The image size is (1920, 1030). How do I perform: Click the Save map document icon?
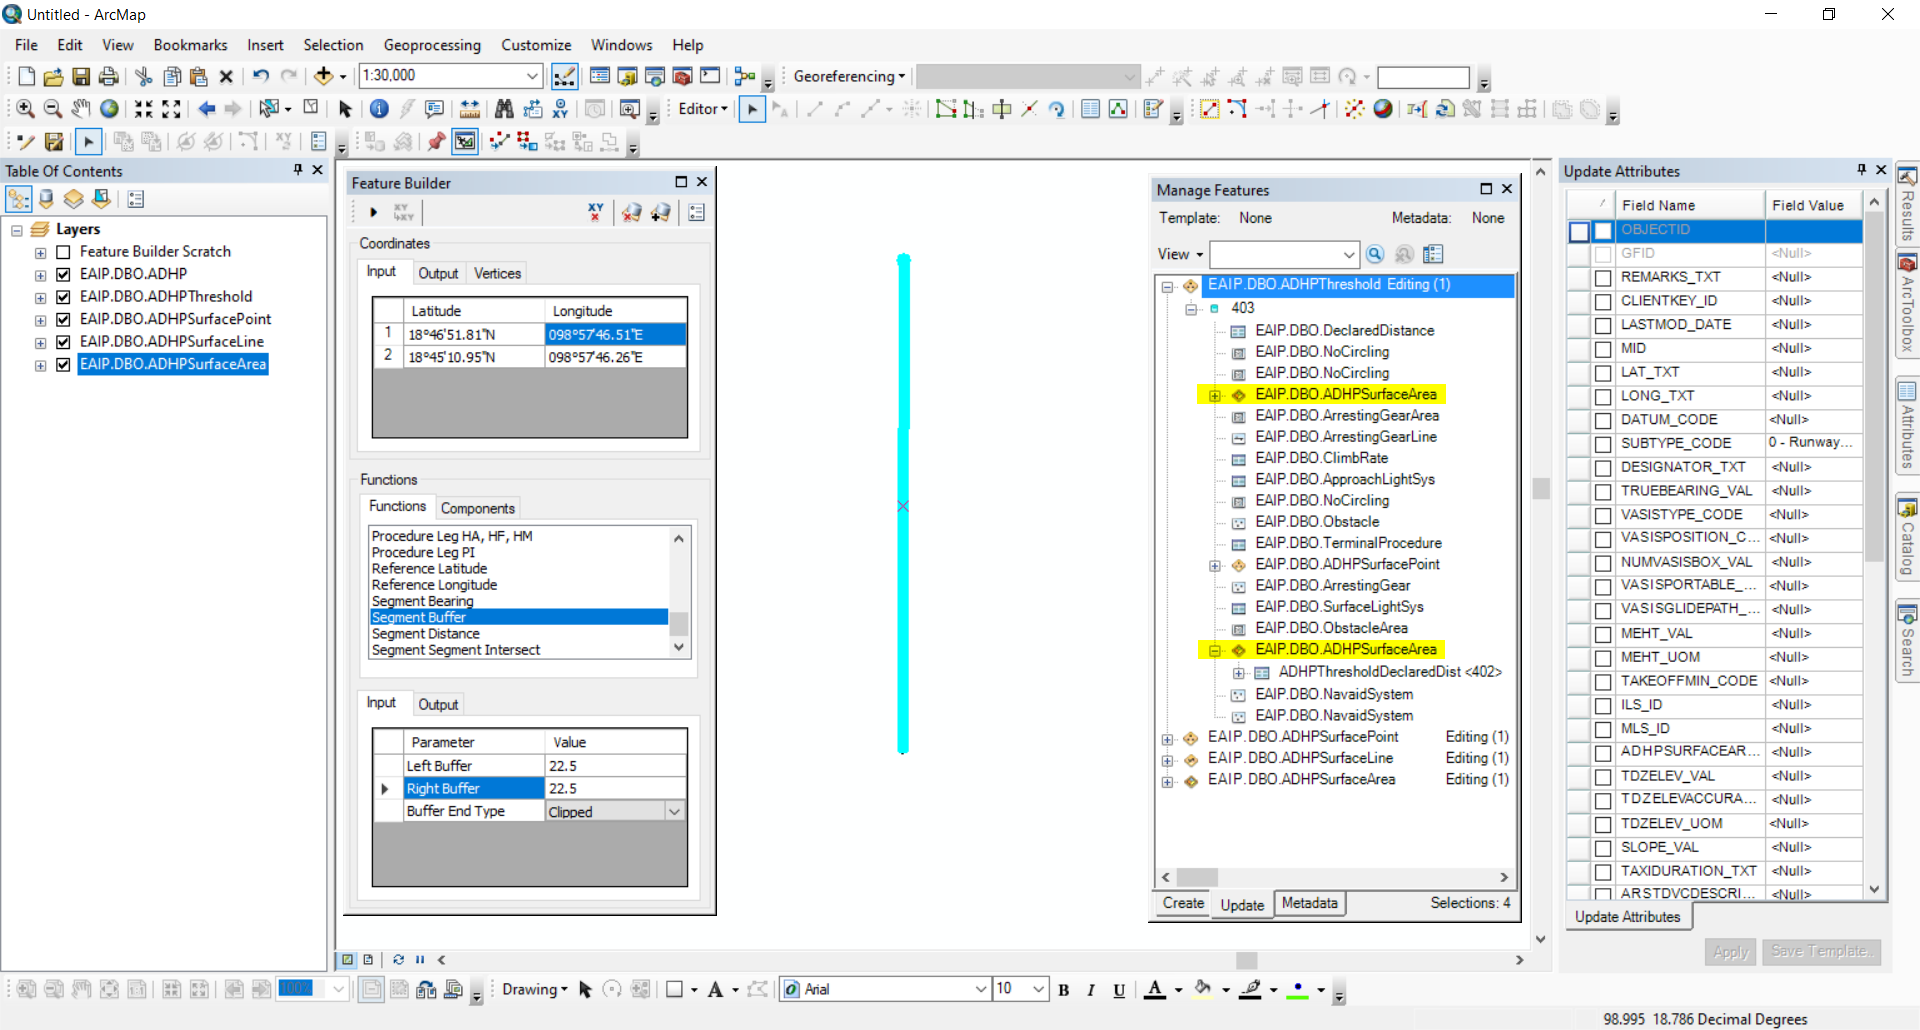click(81, 76)
